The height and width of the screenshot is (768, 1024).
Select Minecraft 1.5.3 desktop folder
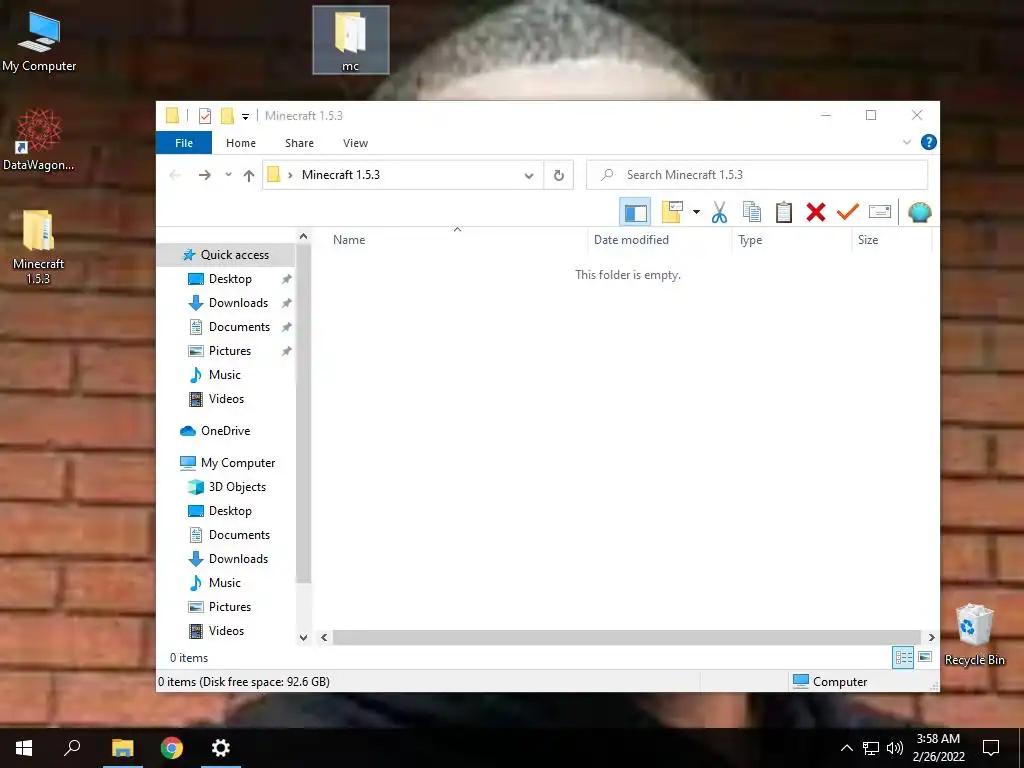tap(39, 248)
